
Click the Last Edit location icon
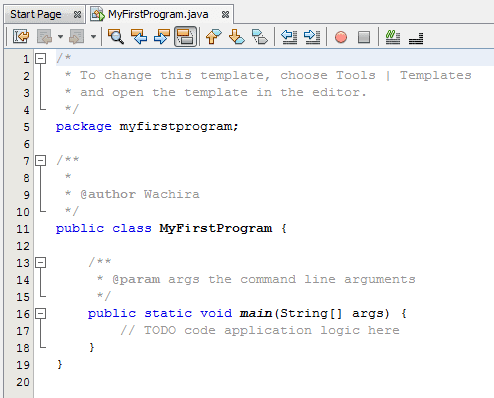[x=21, y=36]
